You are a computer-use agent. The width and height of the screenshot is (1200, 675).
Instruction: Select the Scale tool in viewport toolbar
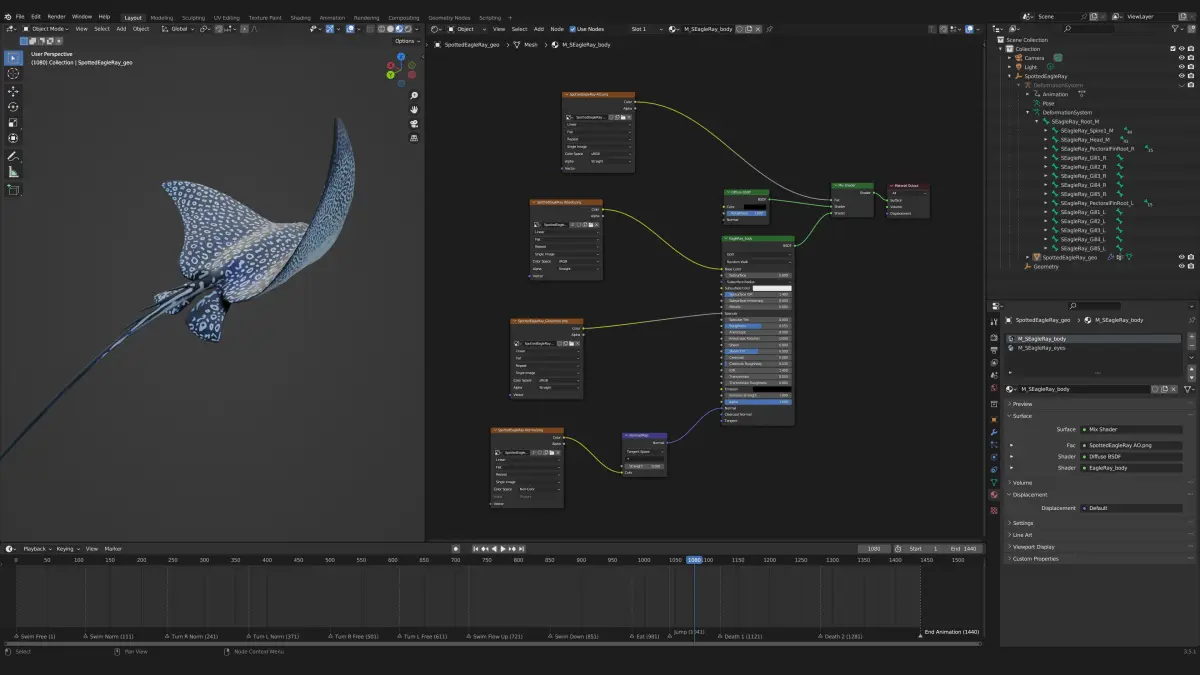coord(13,123)
